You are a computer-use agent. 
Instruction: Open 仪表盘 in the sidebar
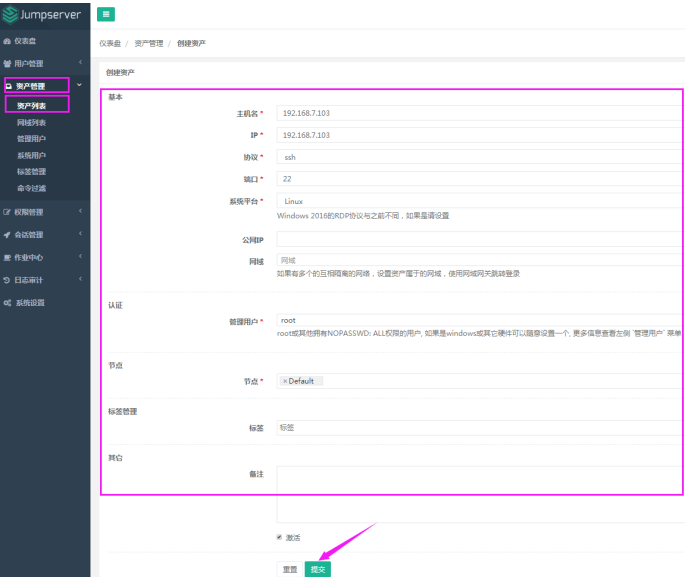point(25,41)
